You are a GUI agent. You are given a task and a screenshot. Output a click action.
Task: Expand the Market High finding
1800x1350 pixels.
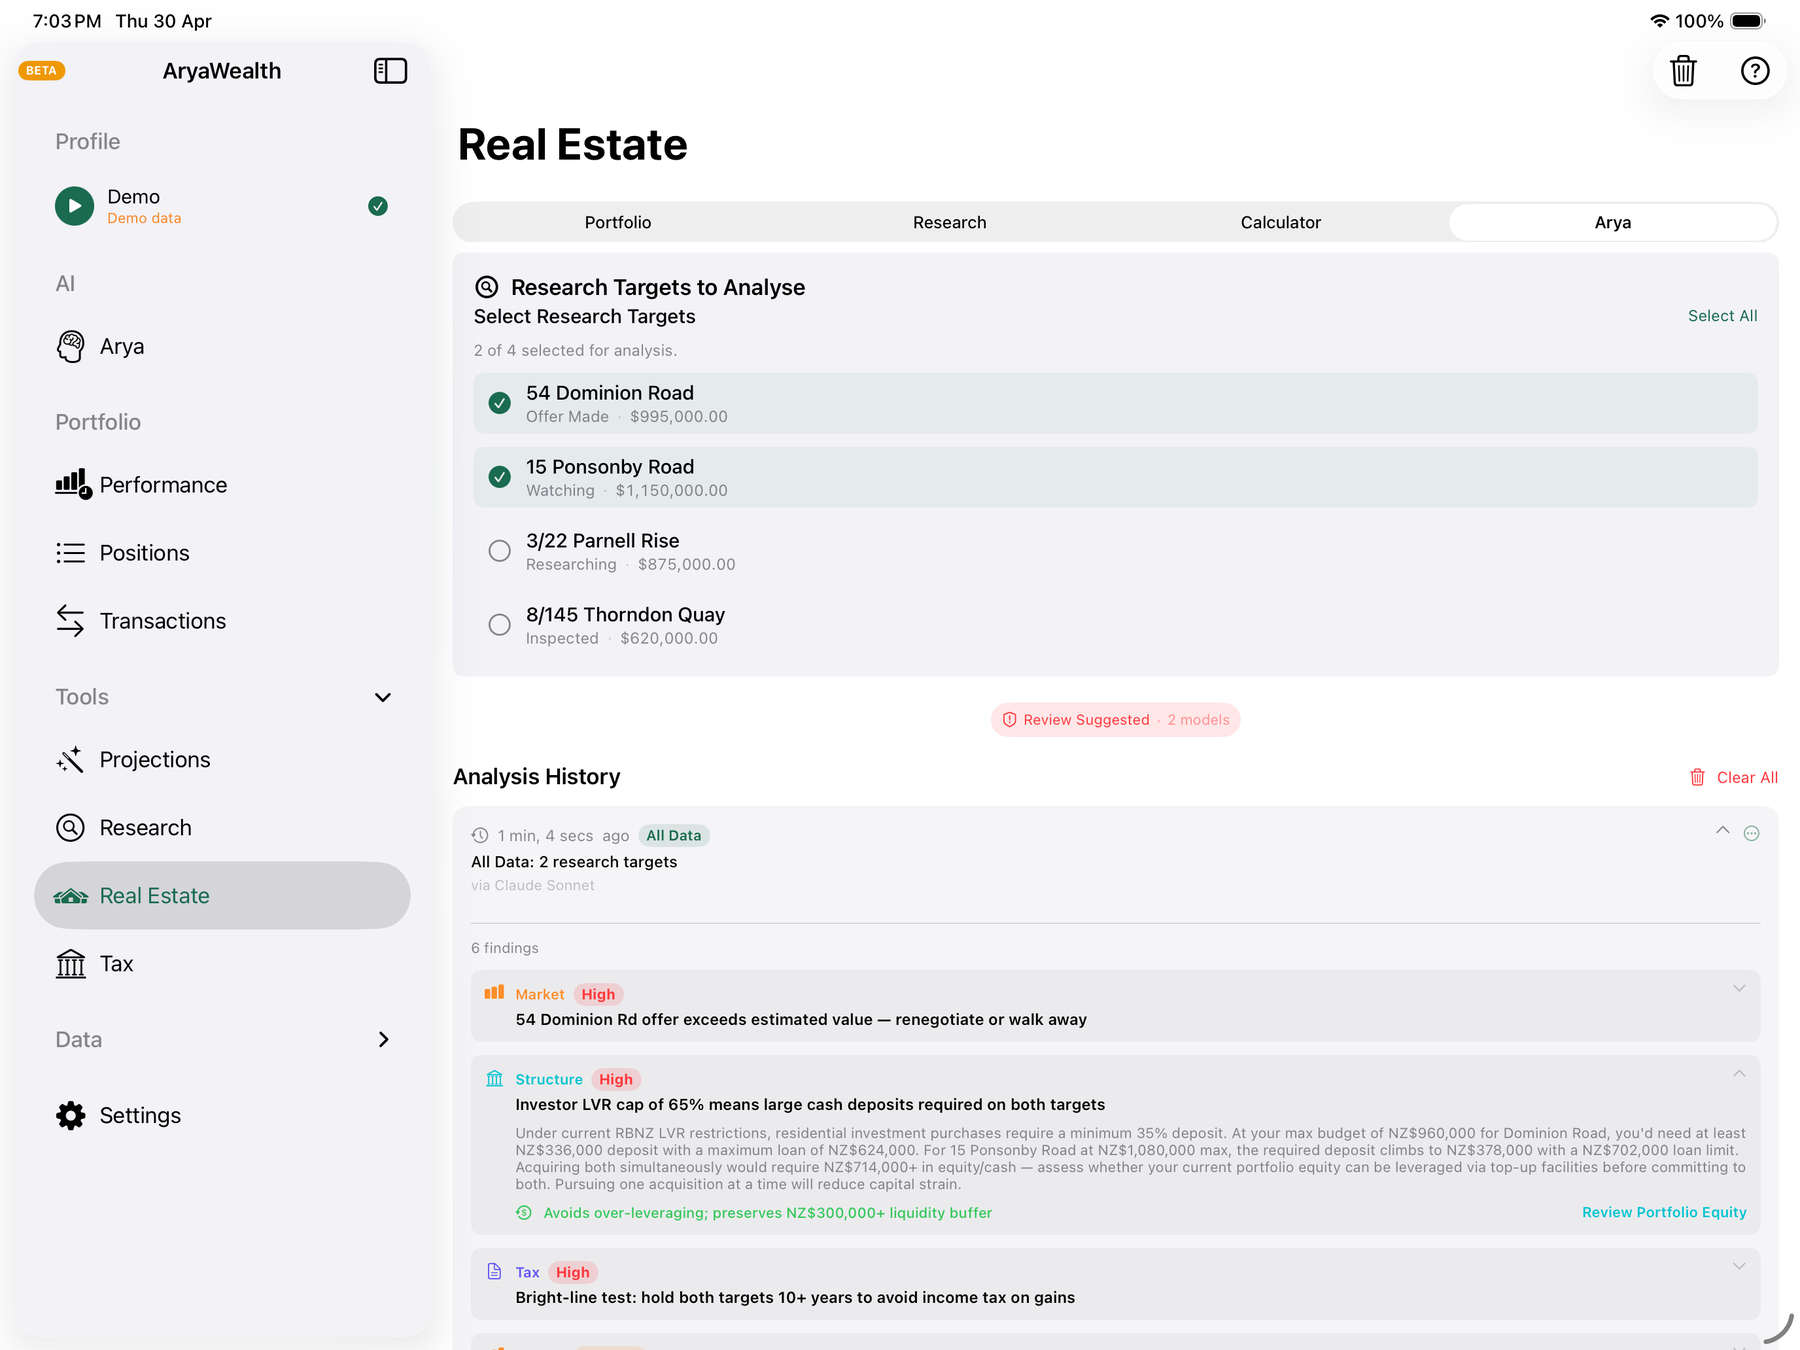click(1739, 988)
